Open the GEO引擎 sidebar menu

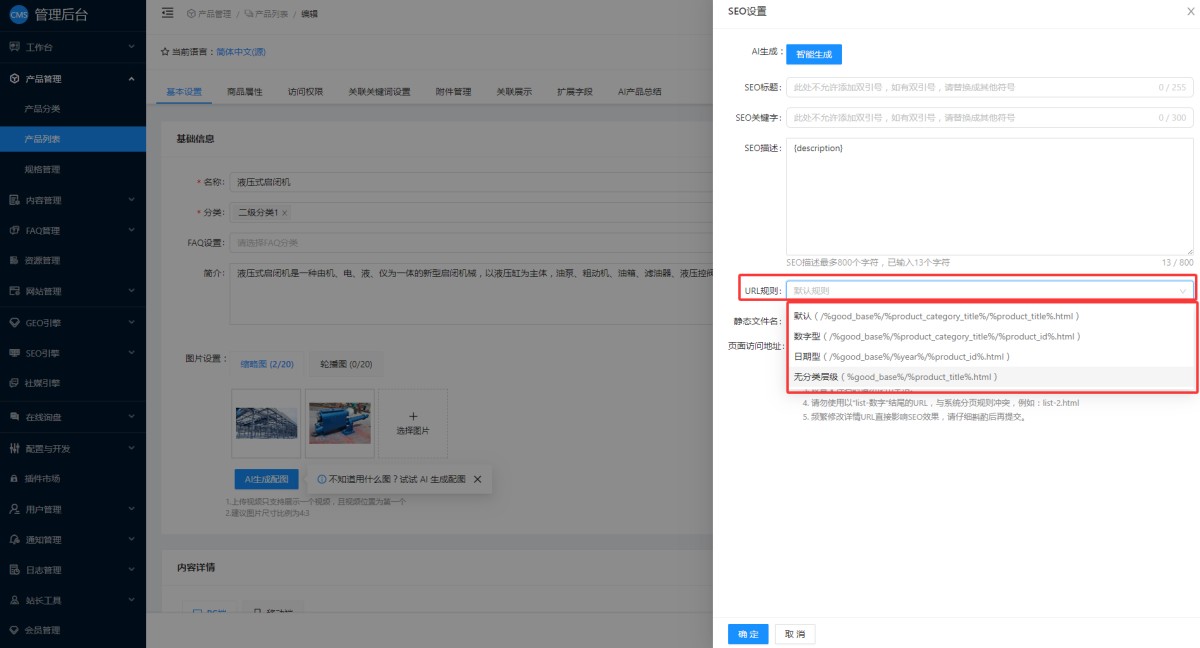click(72, 323)
